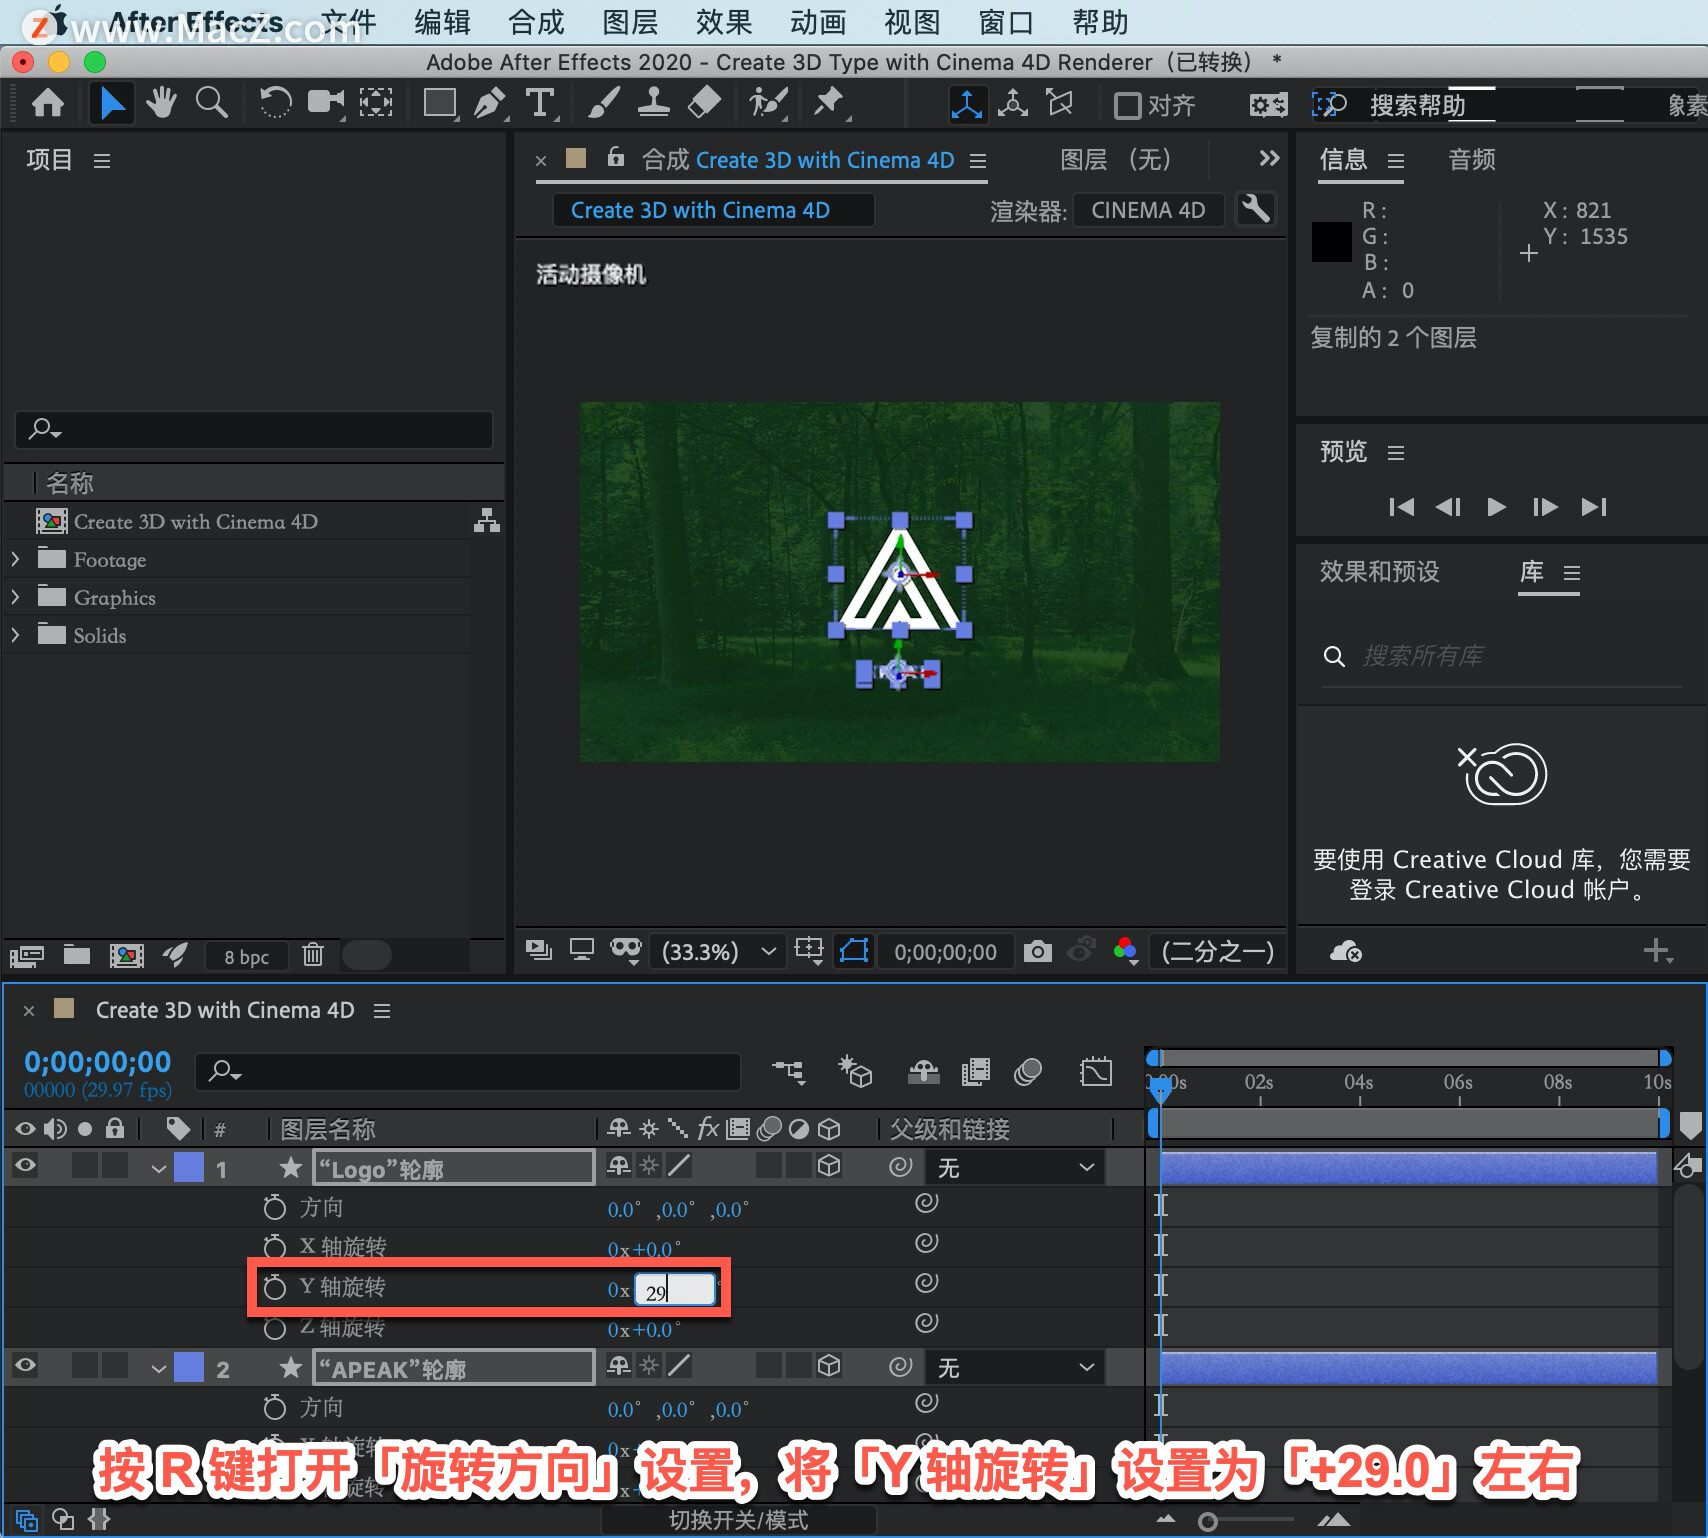Select the Hand tool
1708x1538 pixels.
pyautogui.click(x=160, y=103)
